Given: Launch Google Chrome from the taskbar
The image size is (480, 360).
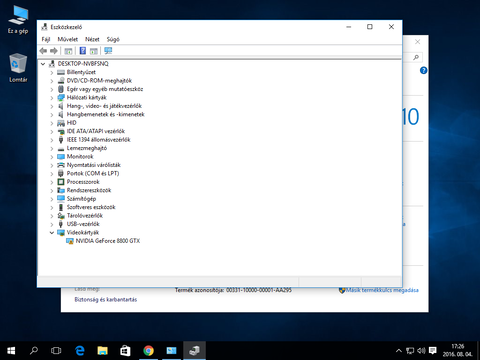Looking at the screenshot, I should [x=148, y=351].
